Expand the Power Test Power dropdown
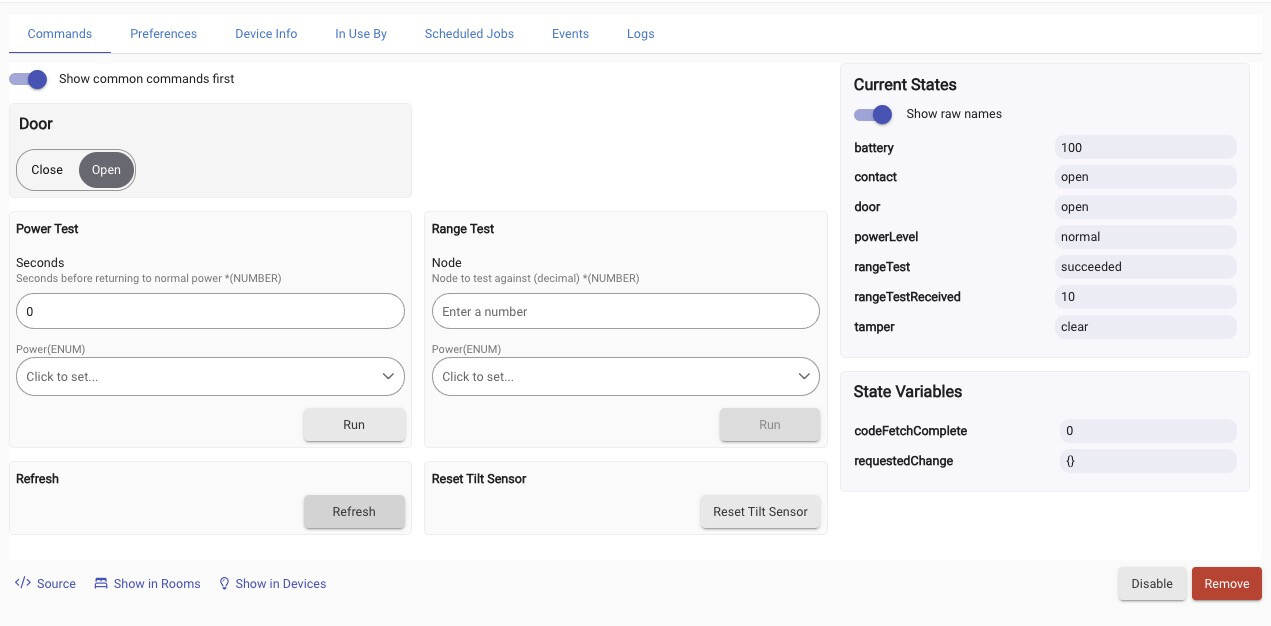 (x=210, y=377)
